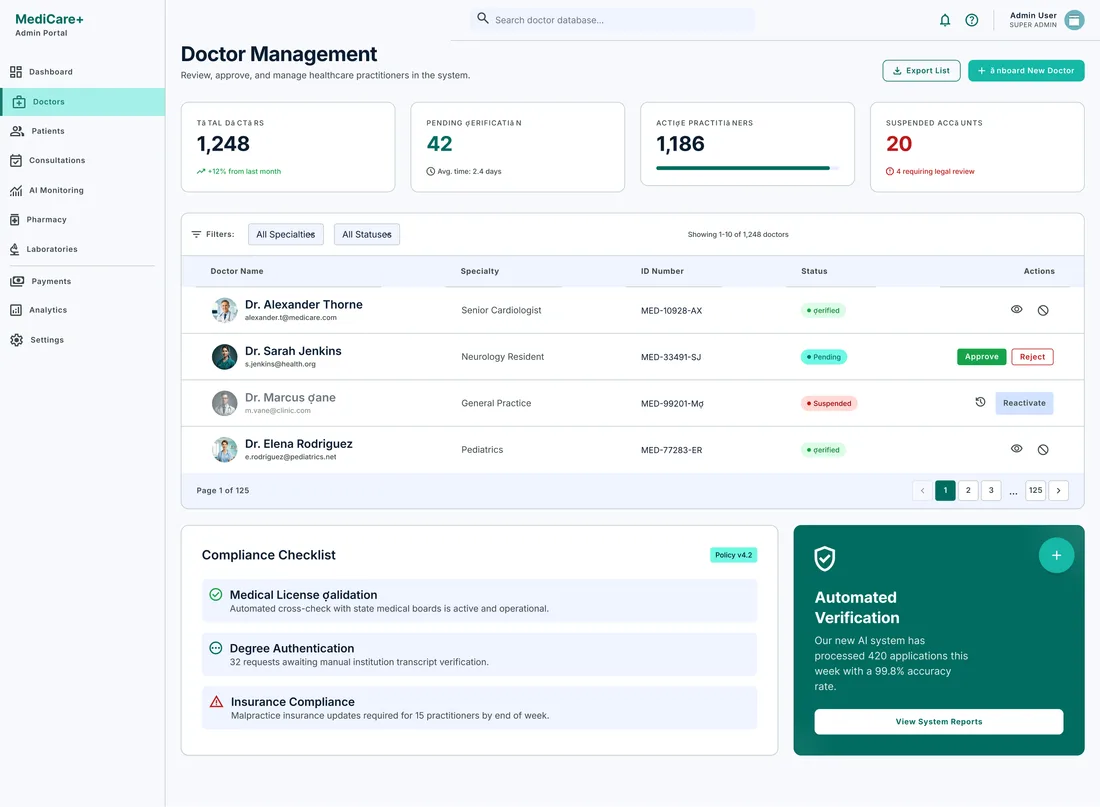This screenshot has width=1100, height=807.
Task: Click the shield check icon
Action: click(824, 559)
